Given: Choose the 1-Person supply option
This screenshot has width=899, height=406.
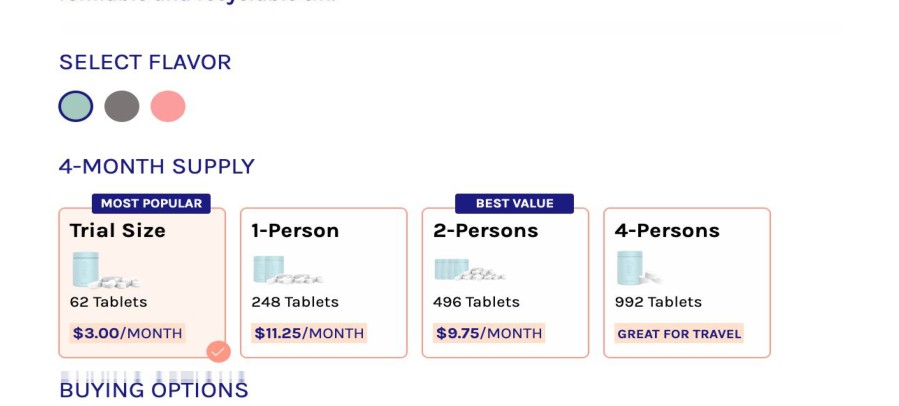Looking at the screenshot, I should [323, 283].
